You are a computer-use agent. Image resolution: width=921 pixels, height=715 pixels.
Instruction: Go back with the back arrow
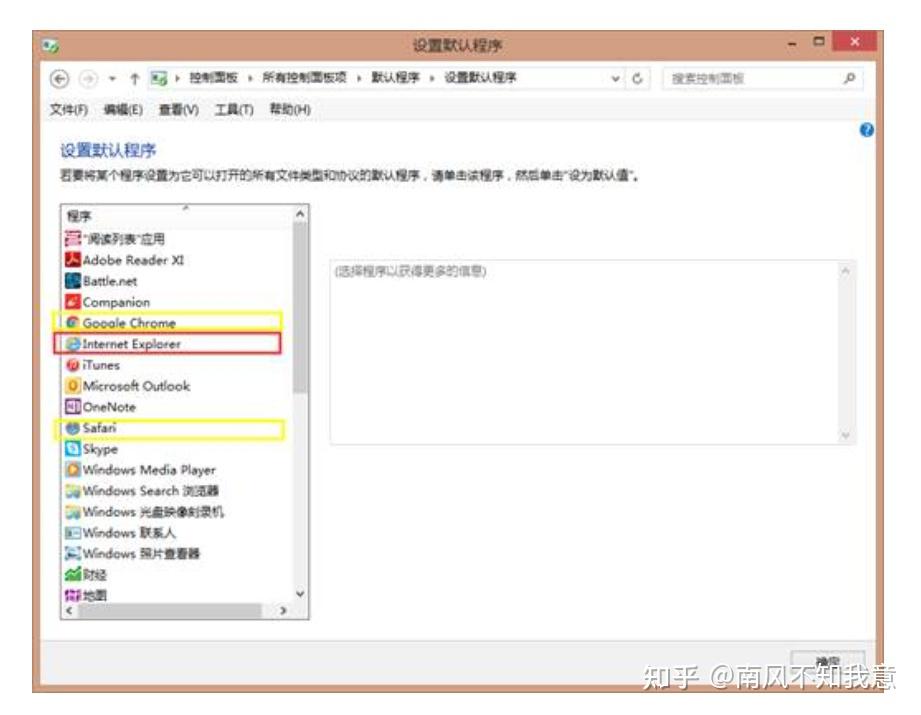coord(59,78)
